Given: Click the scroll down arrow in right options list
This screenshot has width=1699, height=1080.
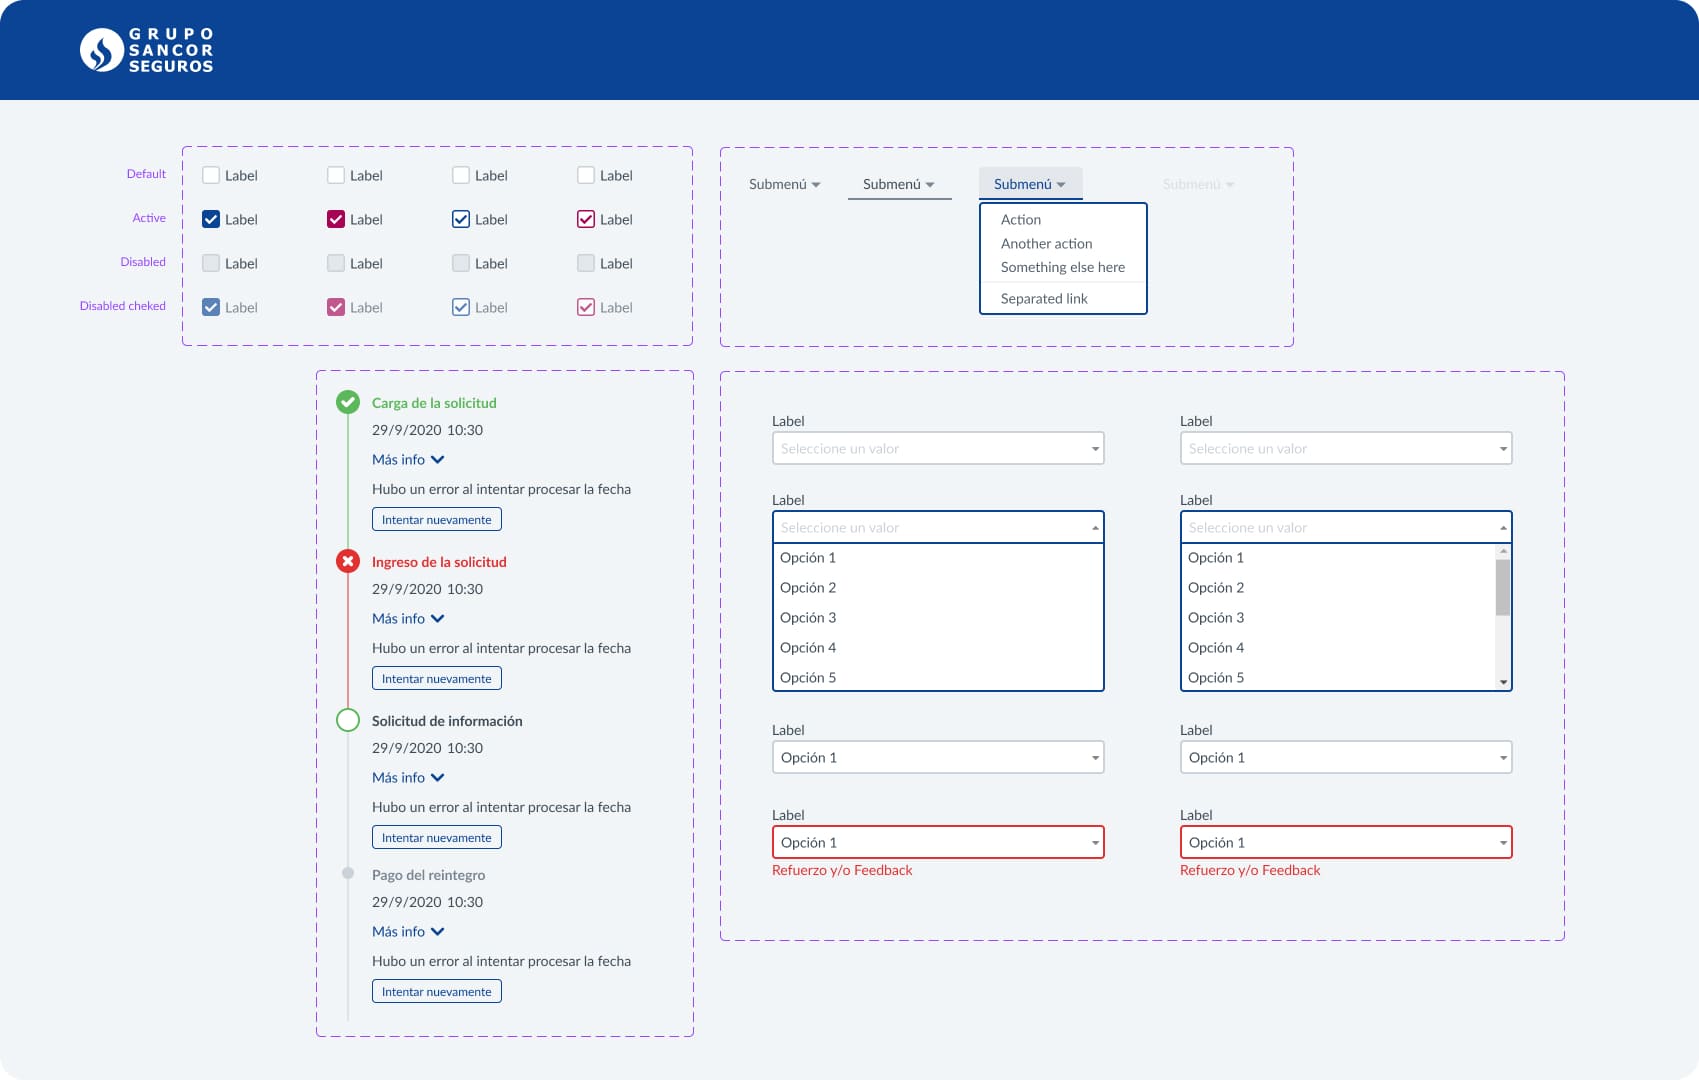Looking at the screenshot, I should [1503, 682].
